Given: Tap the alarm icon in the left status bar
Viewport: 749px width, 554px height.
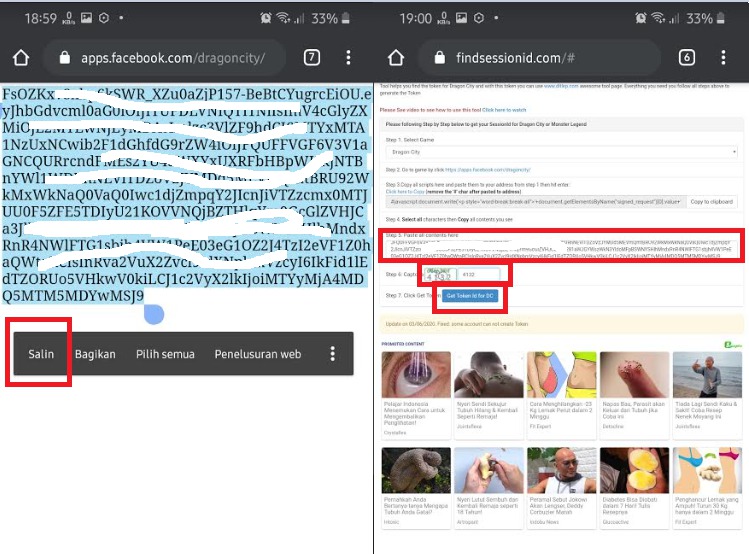Looking at the screenshot, I should click(x=266, y=18).
